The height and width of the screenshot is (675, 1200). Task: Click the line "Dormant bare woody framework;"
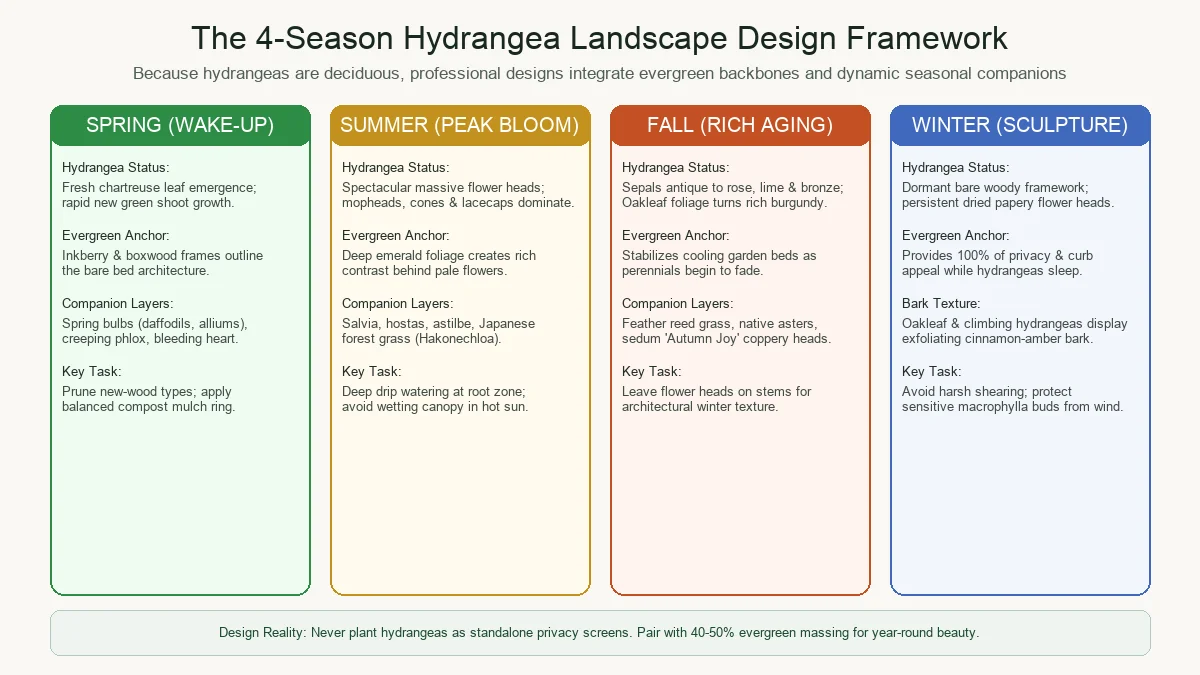click(x=996, y=187)
